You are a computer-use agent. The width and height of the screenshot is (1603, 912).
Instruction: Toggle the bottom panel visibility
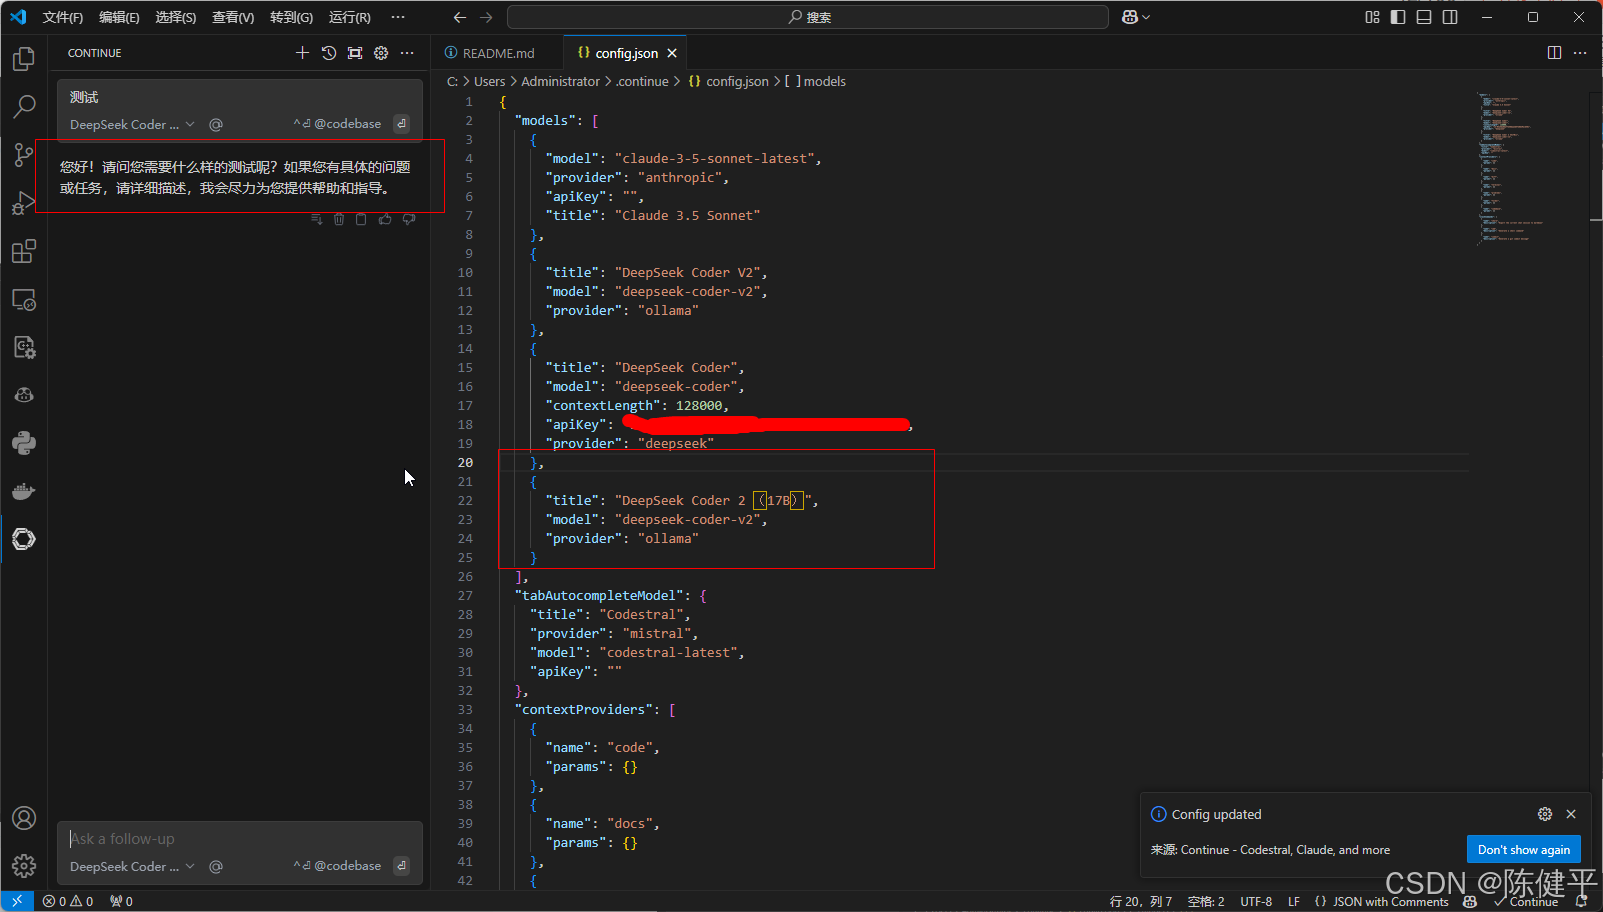pos(1424,17)
